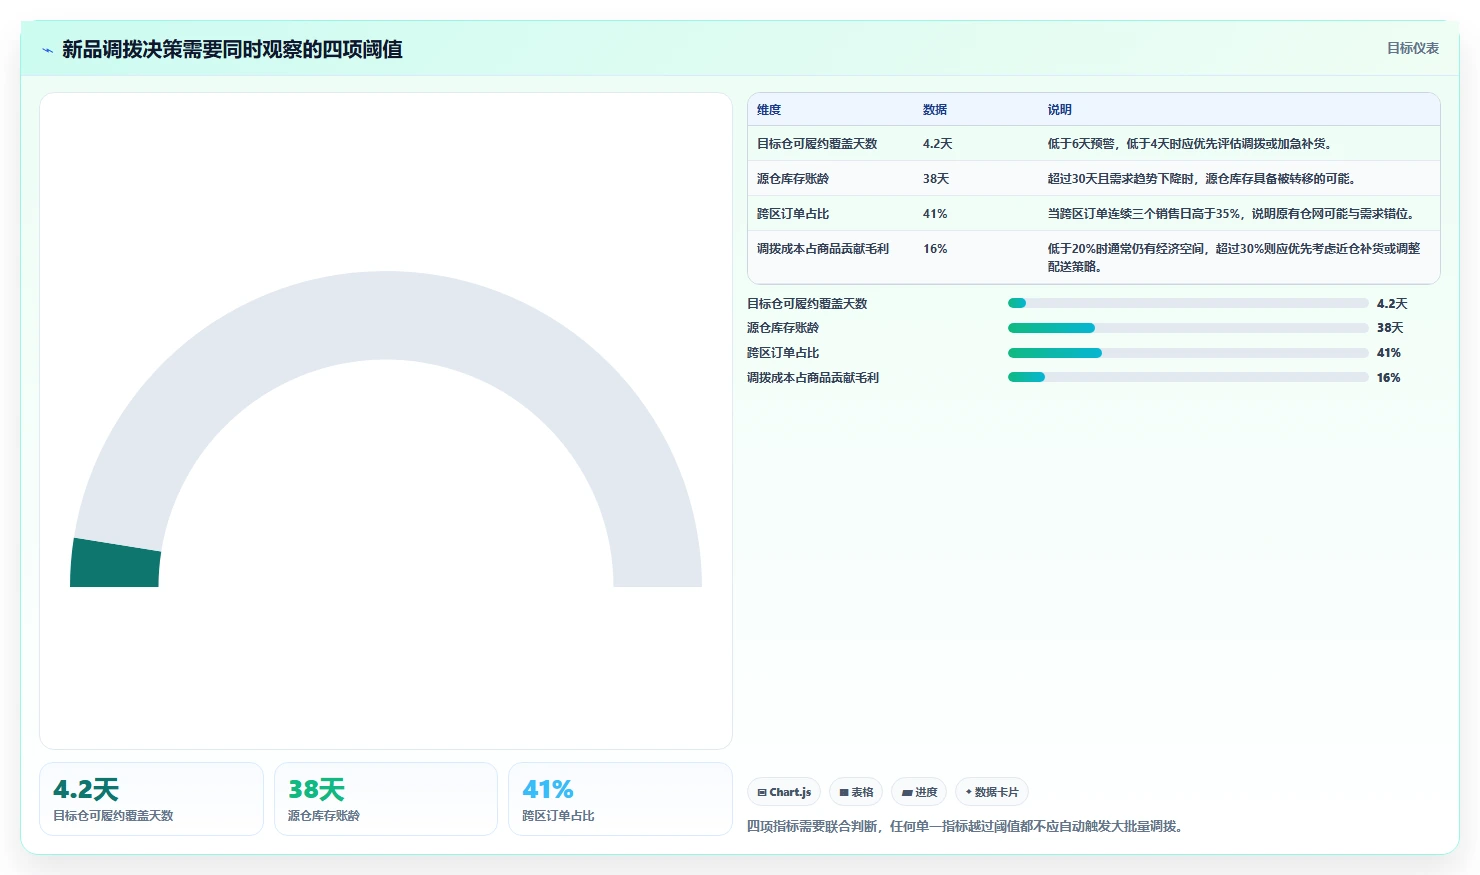This screenshot has height=875, width=1480.
Task: Click the 数据卡片 tag chip
Action: click(x=992, y=792)
